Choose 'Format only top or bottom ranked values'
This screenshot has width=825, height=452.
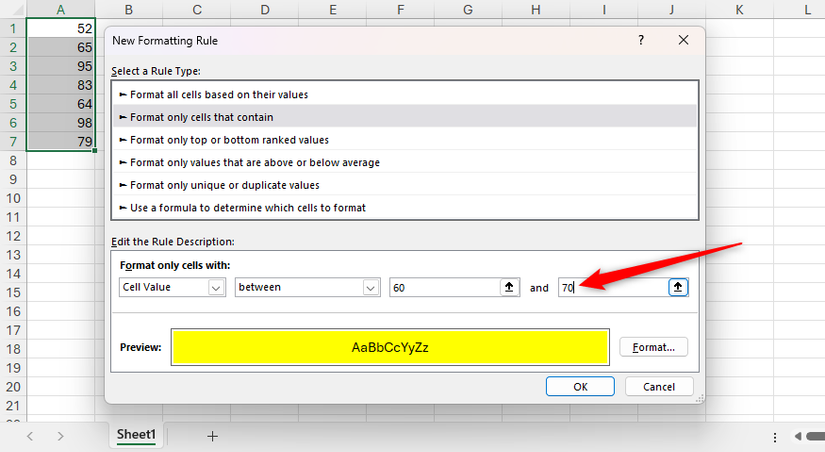click(229, 140)
